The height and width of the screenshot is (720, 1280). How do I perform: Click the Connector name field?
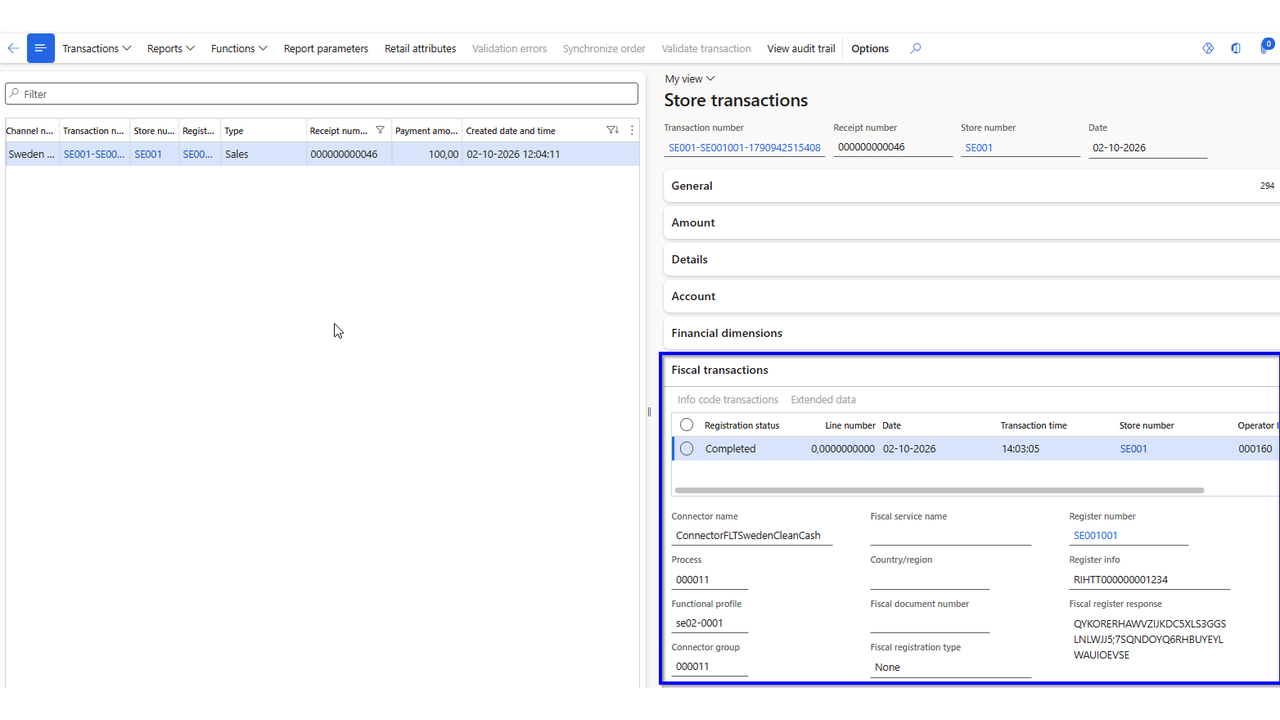click(x=752, y=535)
